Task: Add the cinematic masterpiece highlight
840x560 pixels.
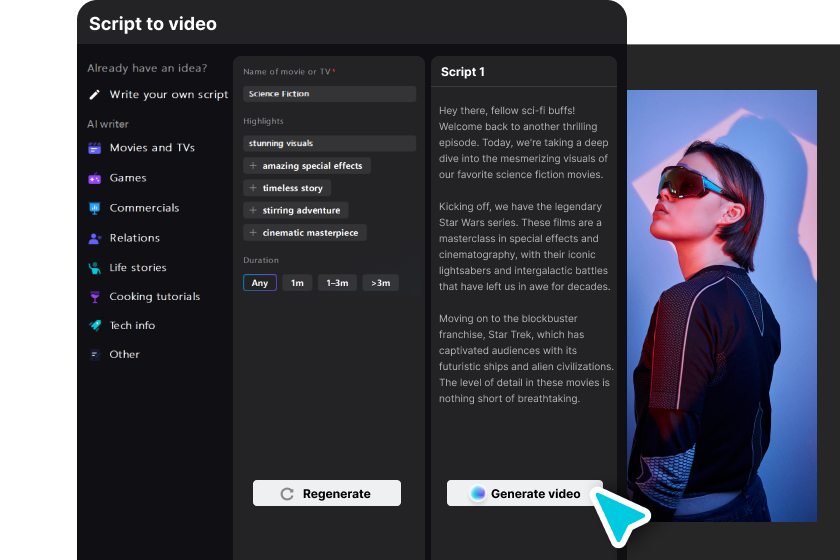Action: (305, 233)
